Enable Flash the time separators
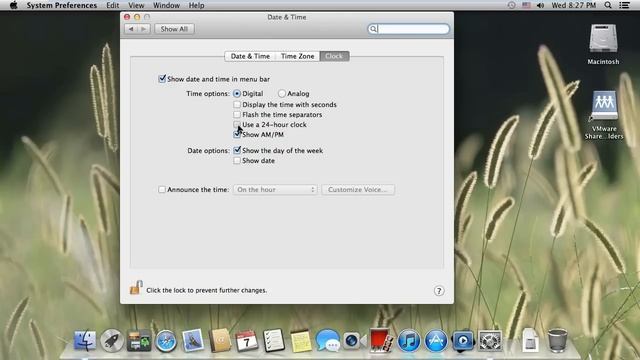640x360 pixels. pos(237,115)
